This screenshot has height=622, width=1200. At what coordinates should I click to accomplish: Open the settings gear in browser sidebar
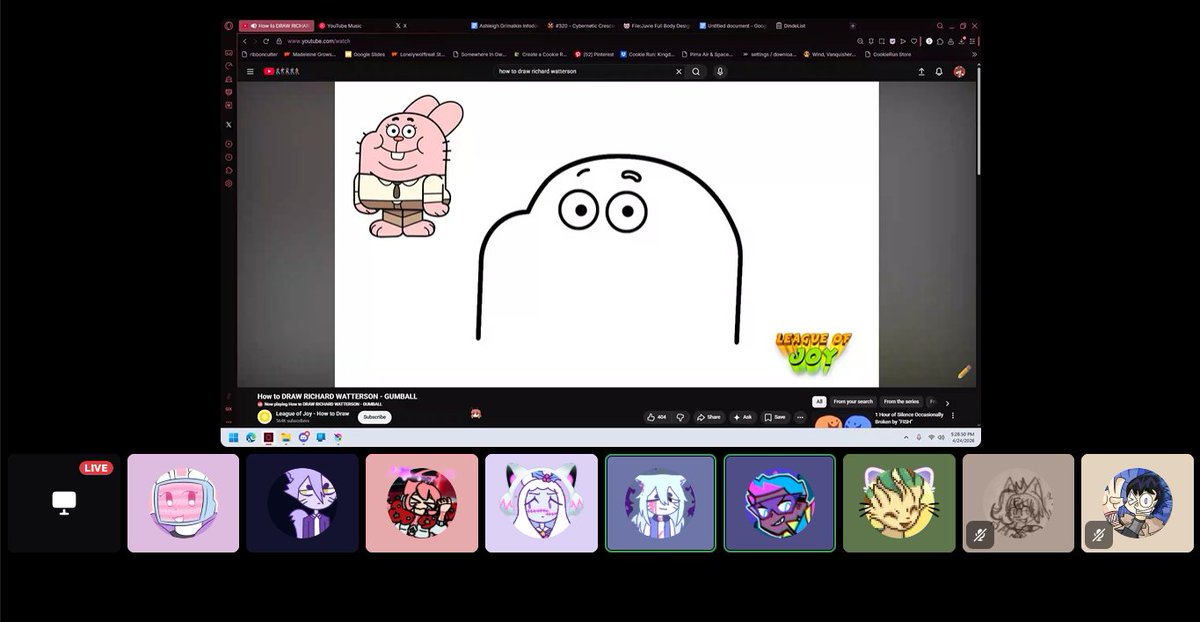[x=229, y=183]
